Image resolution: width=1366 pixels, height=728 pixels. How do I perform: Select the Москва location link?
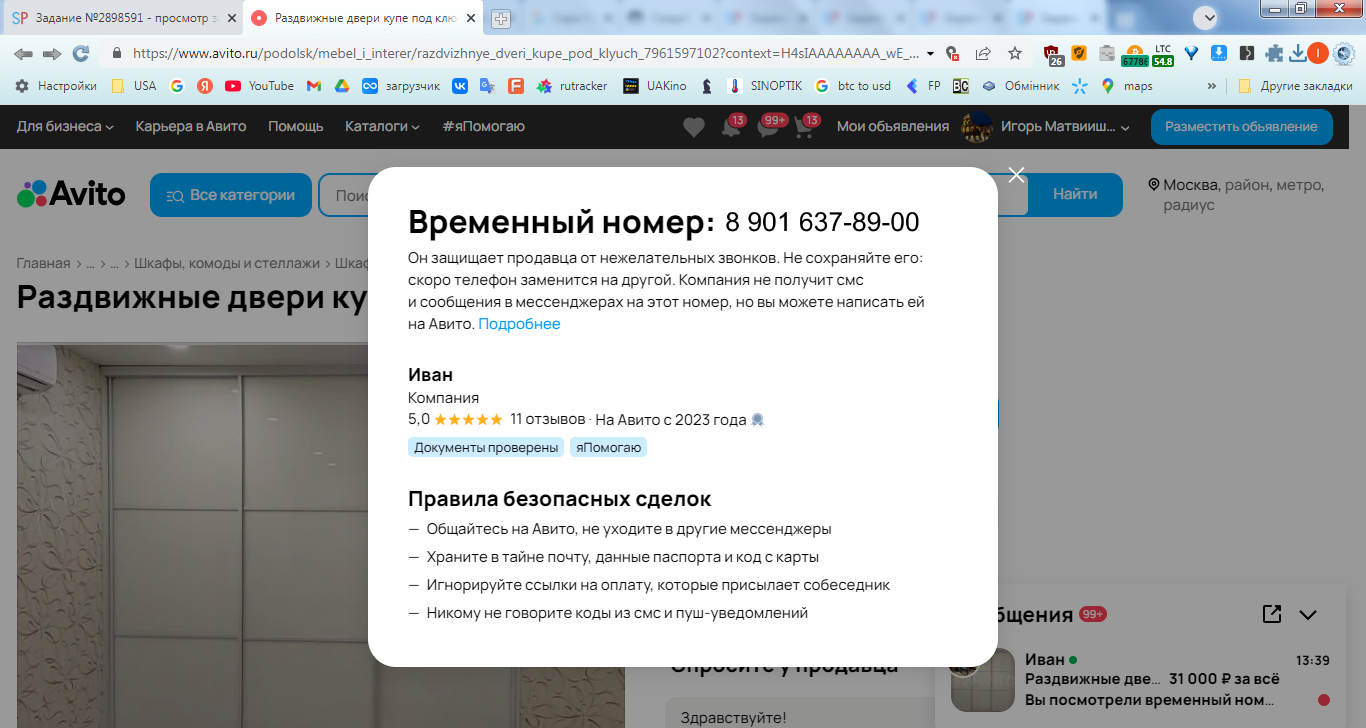pyautogui.click(x=1190, y=185)
